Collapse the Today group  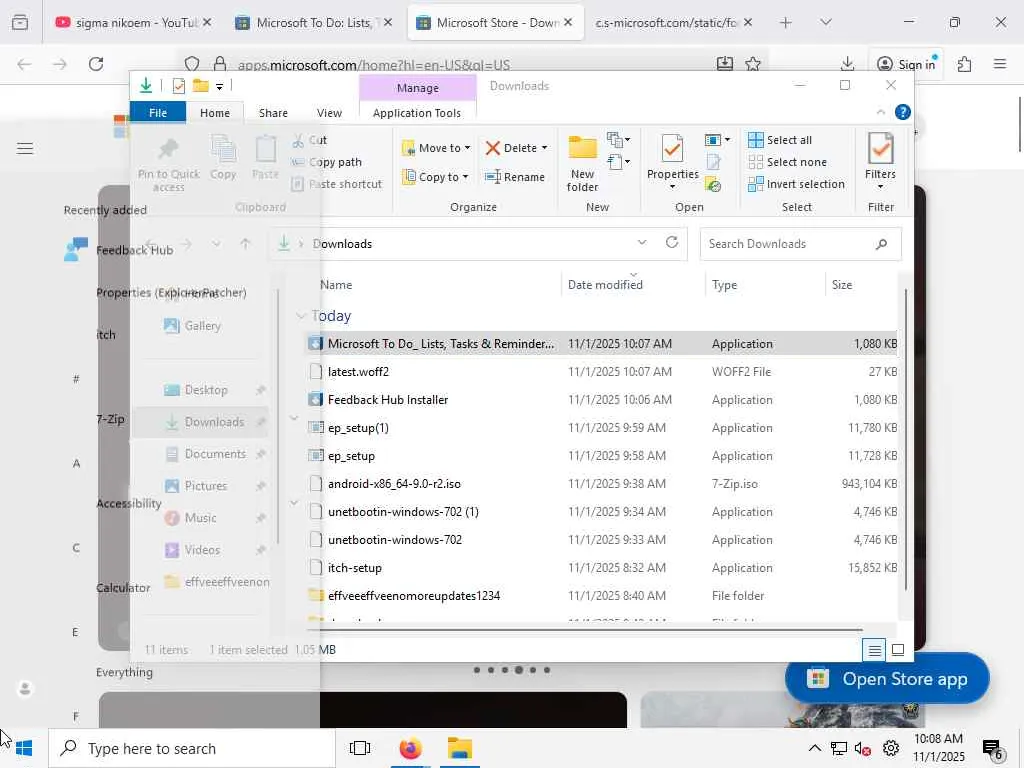point(300,315)
